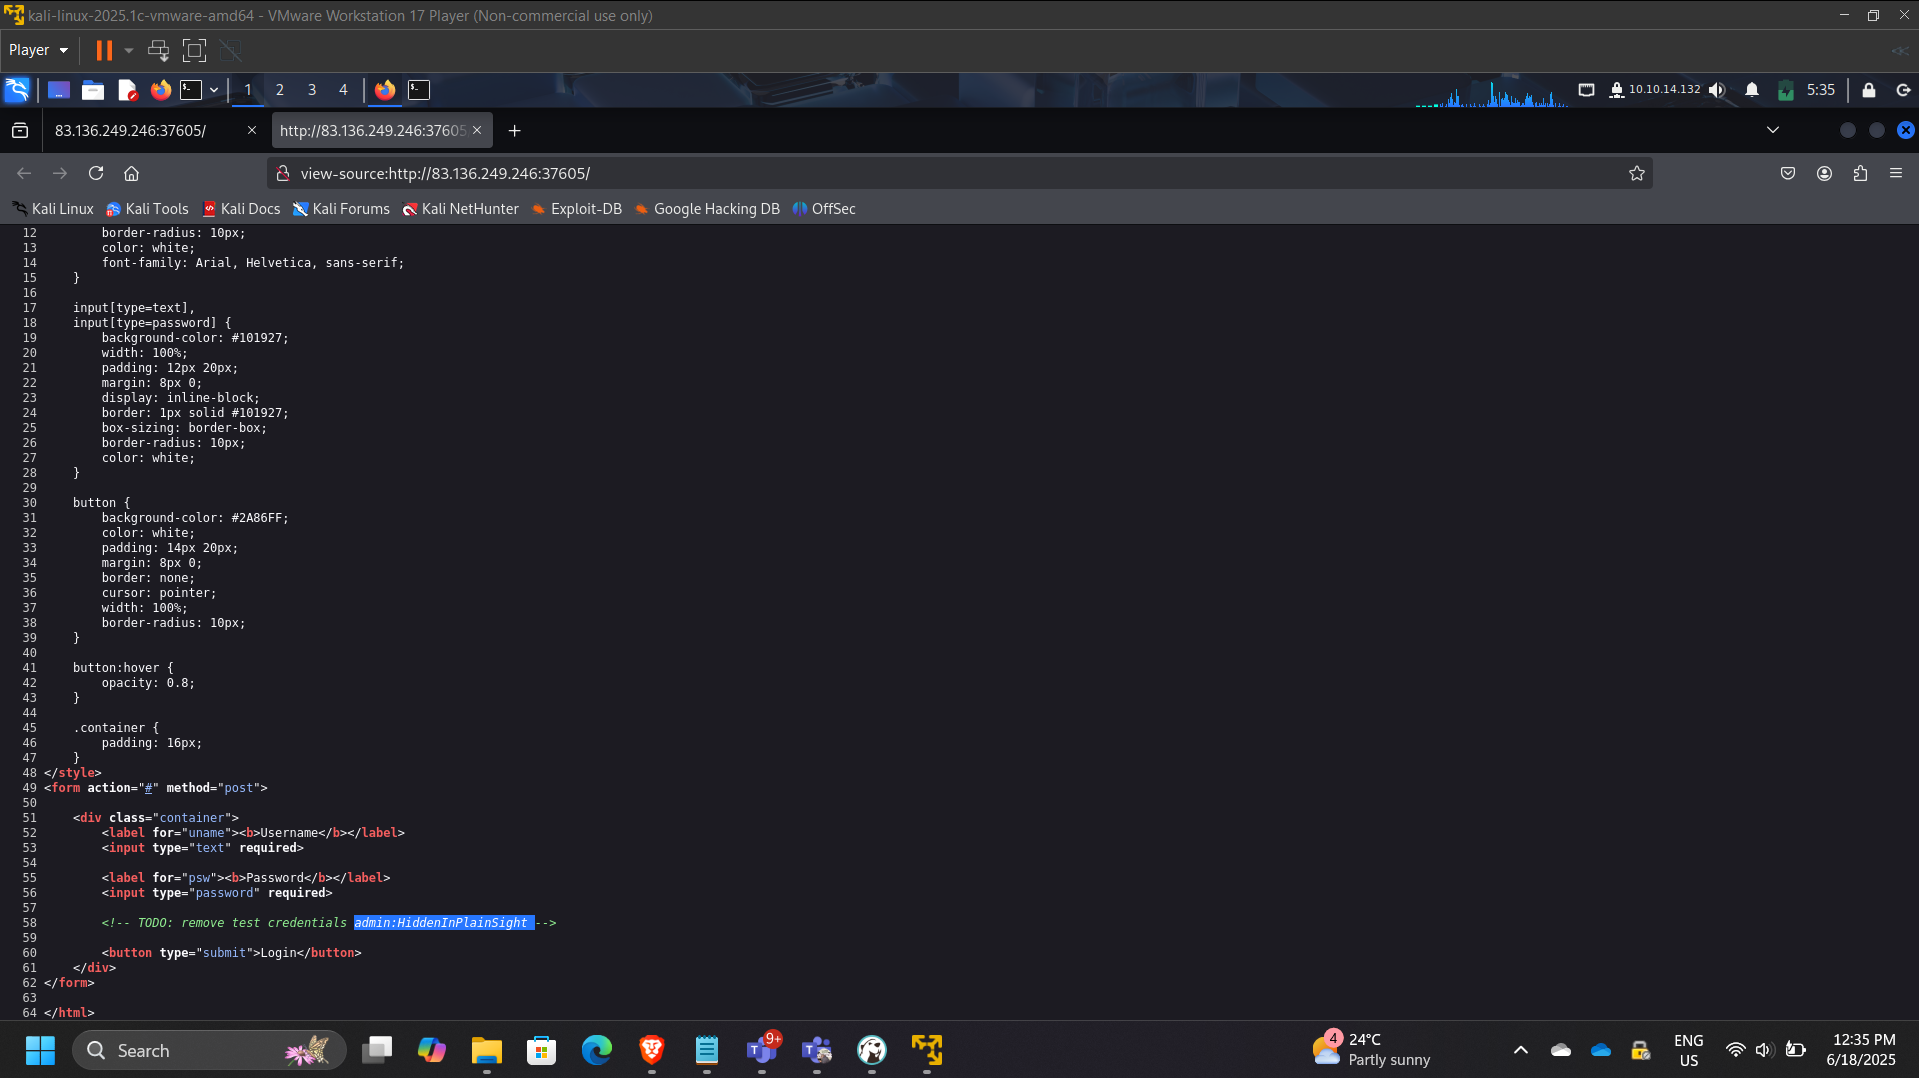Toggle notifications via the bell icon
Screen dimensions: 1919x1078
1751,90
